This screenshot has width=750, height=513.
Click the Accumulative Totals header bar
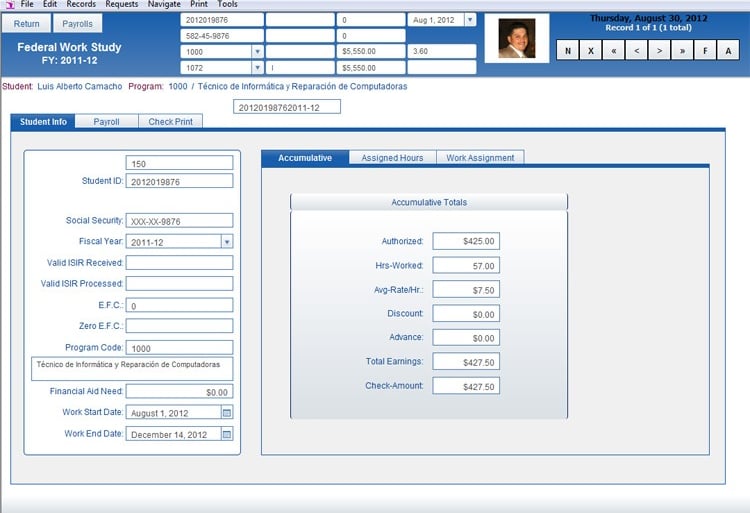(429, 202)
